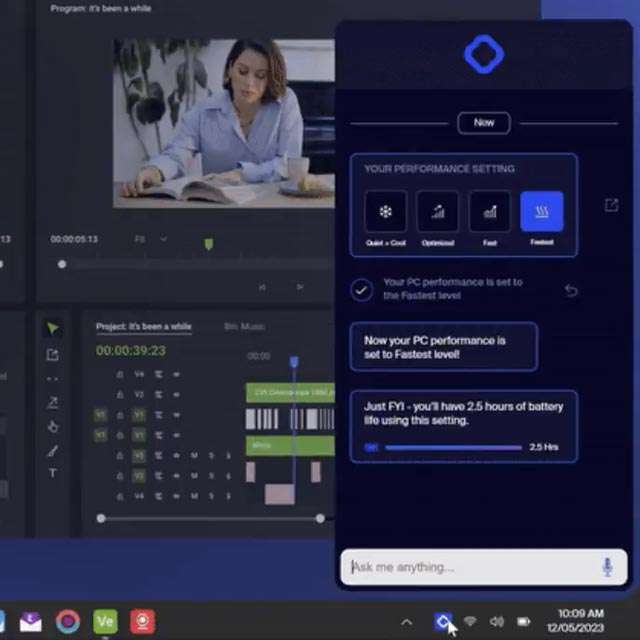Toggle the upper V1 source patch

100,416
